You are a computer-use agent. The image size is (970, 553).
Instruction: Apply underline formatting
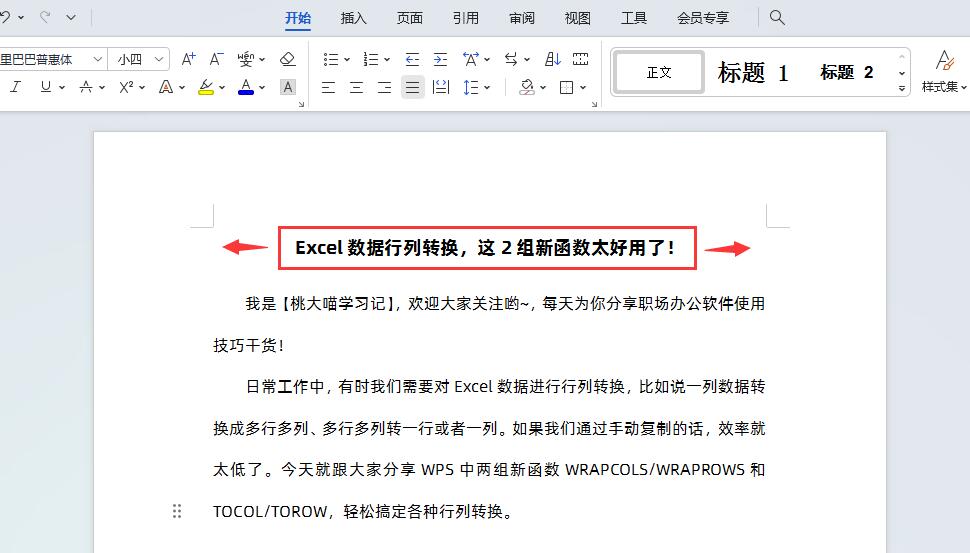(x=46, y=87)
